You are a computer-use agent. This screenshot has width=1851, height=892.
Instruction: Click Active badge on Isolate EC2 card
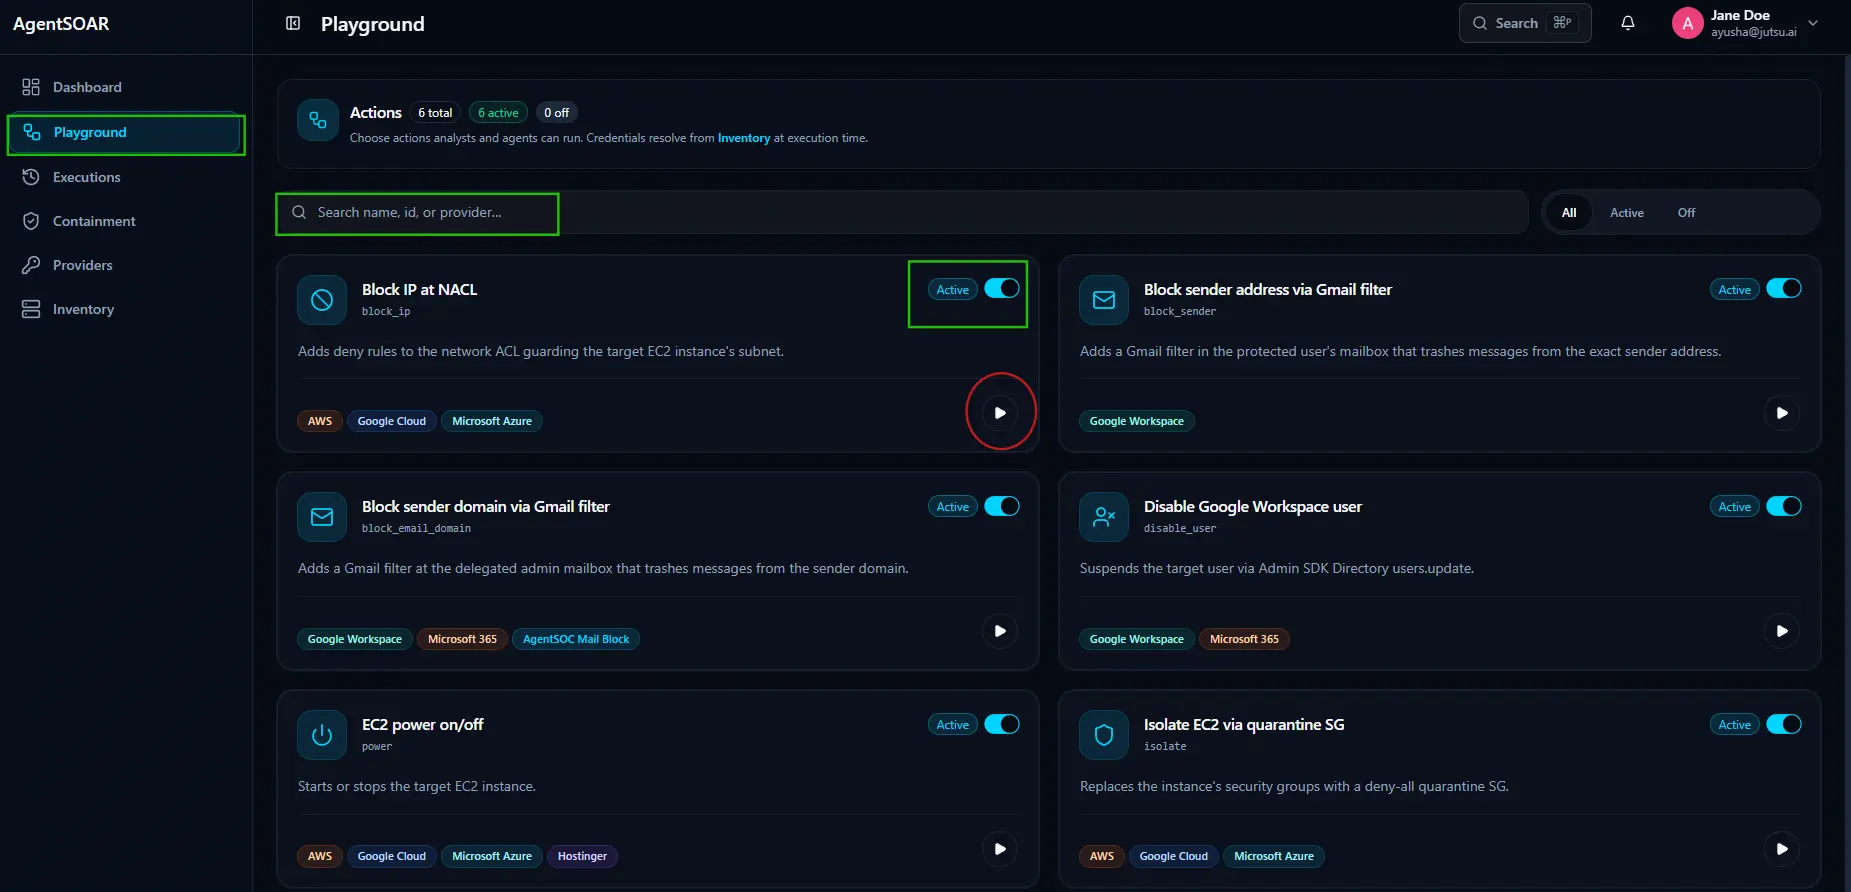pos(1735,725)
